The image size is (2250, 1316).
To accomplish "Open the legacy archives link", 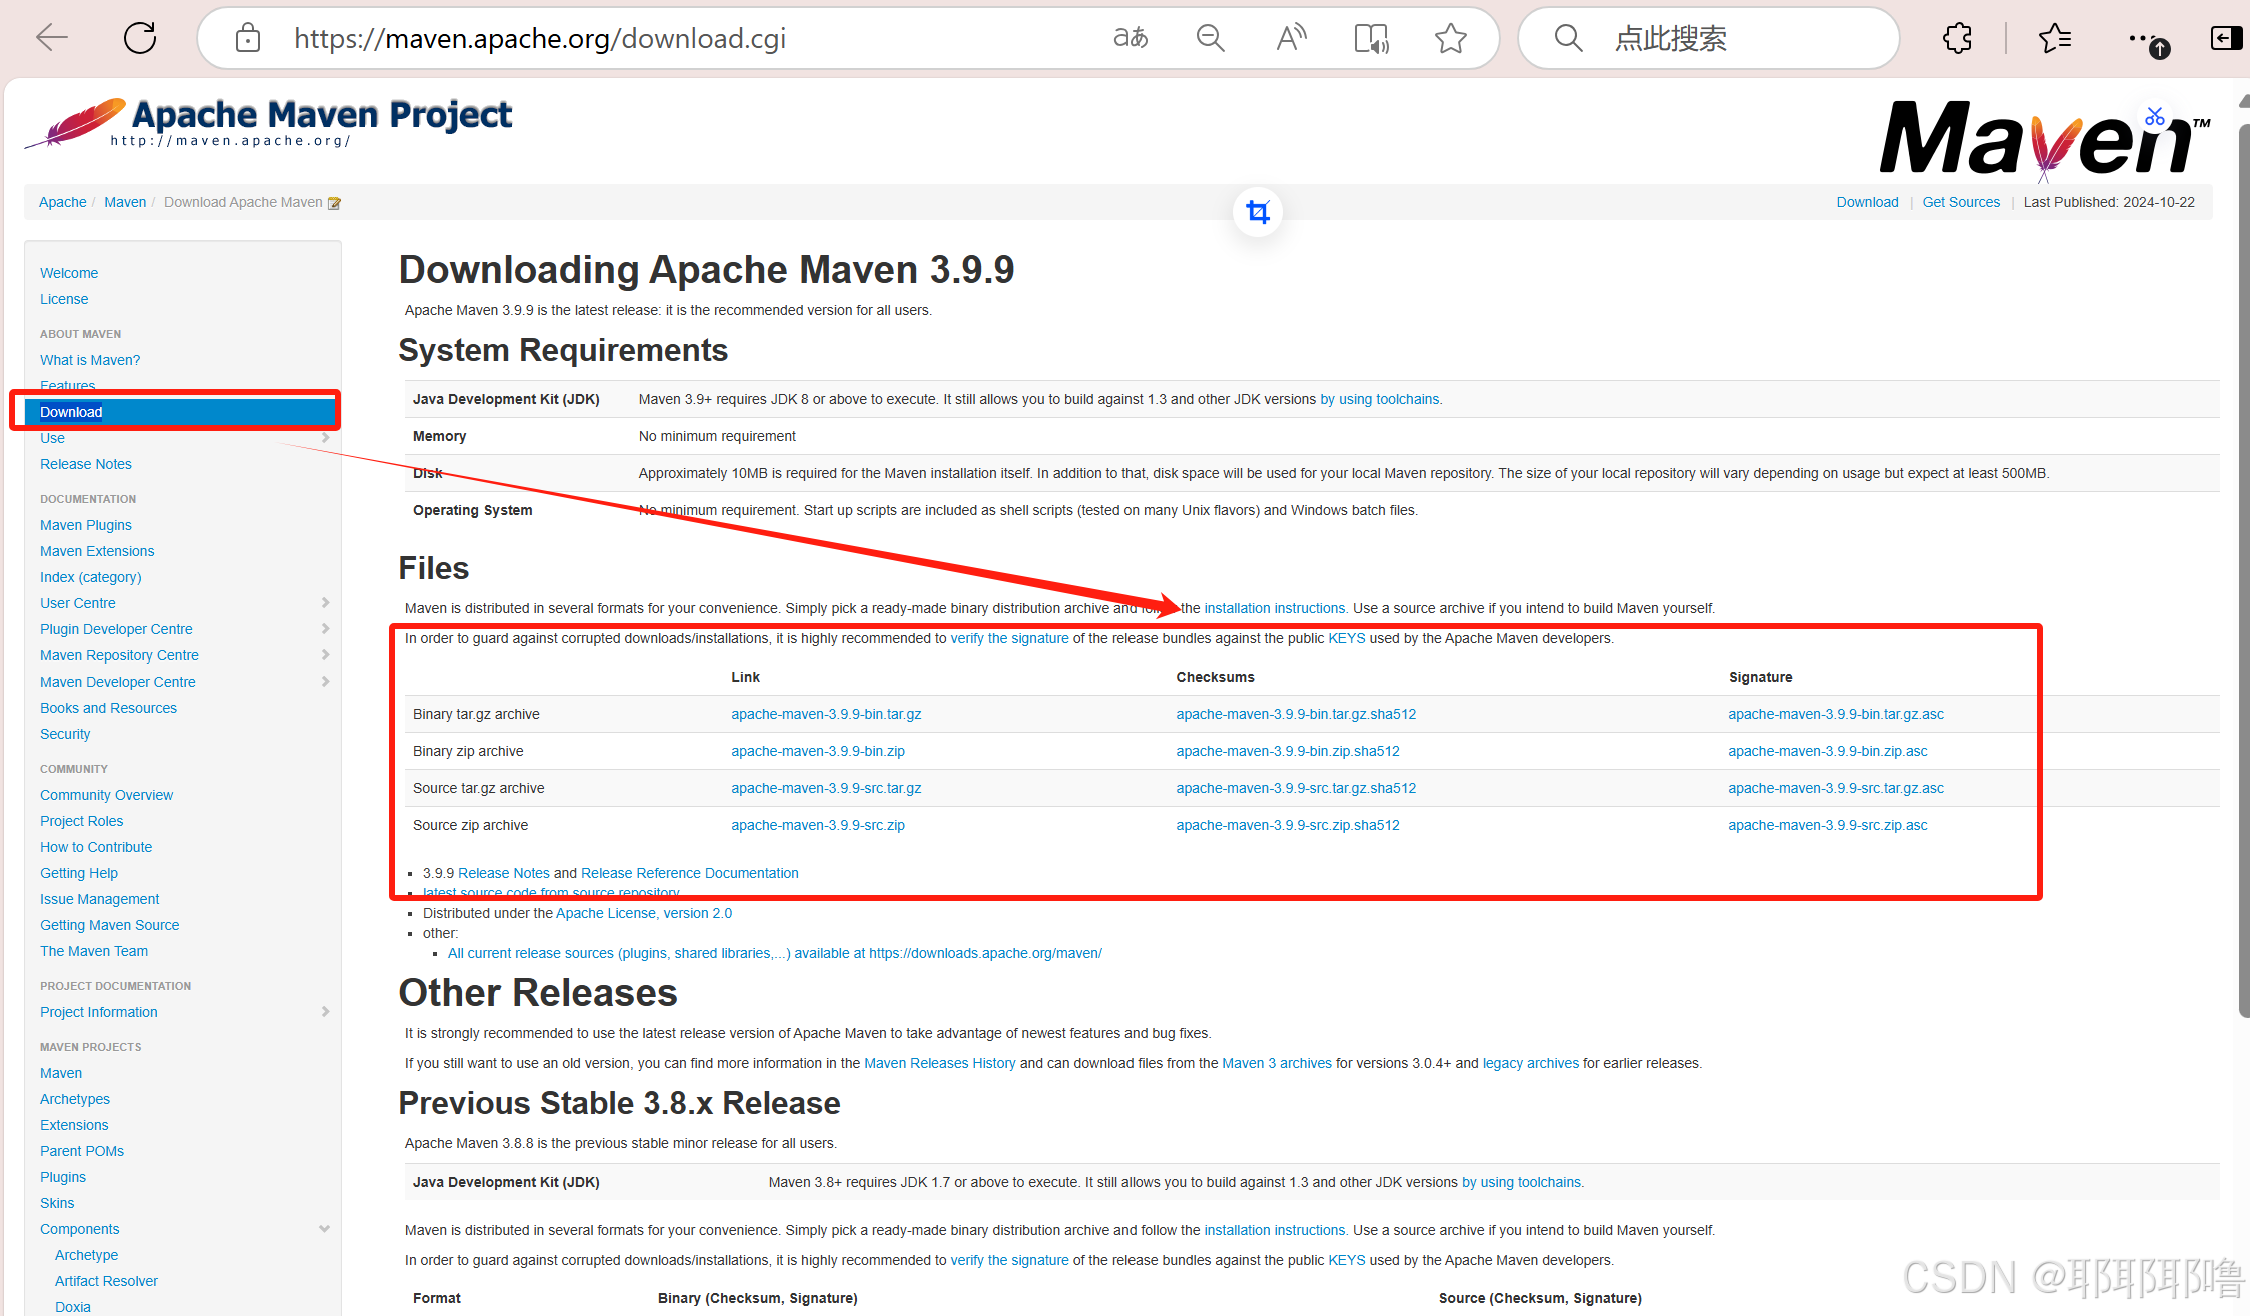I will click(x=1530, y=1063).
